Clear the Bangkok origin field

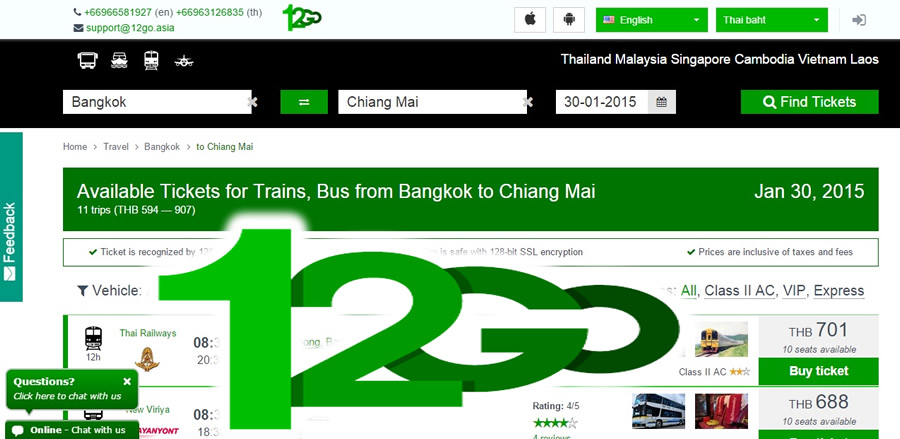(x=252, y=102)
